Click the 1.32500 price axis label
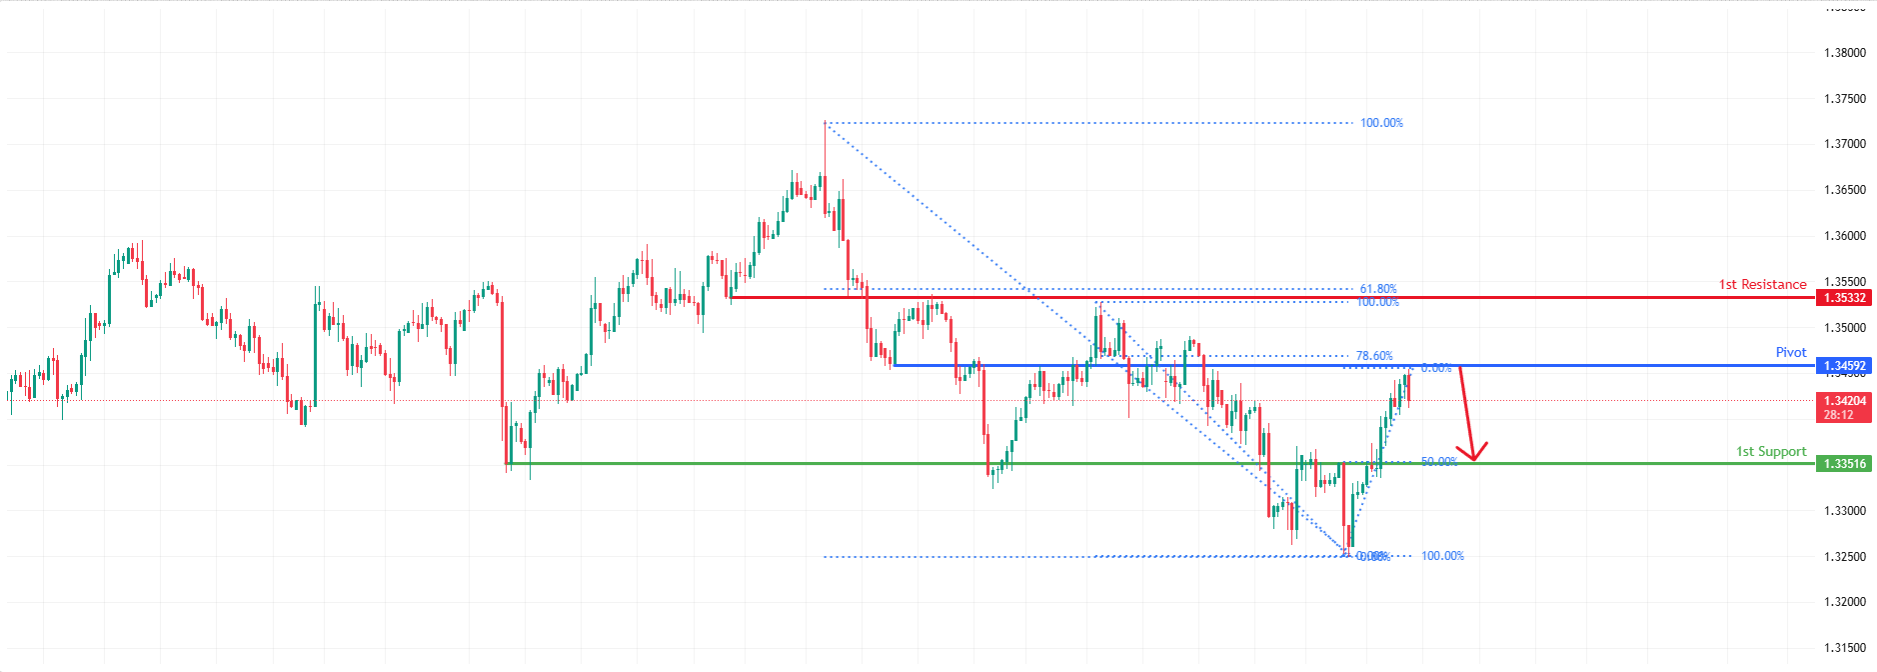This screenshot has height=672, width=1877. click(1844, 557)
